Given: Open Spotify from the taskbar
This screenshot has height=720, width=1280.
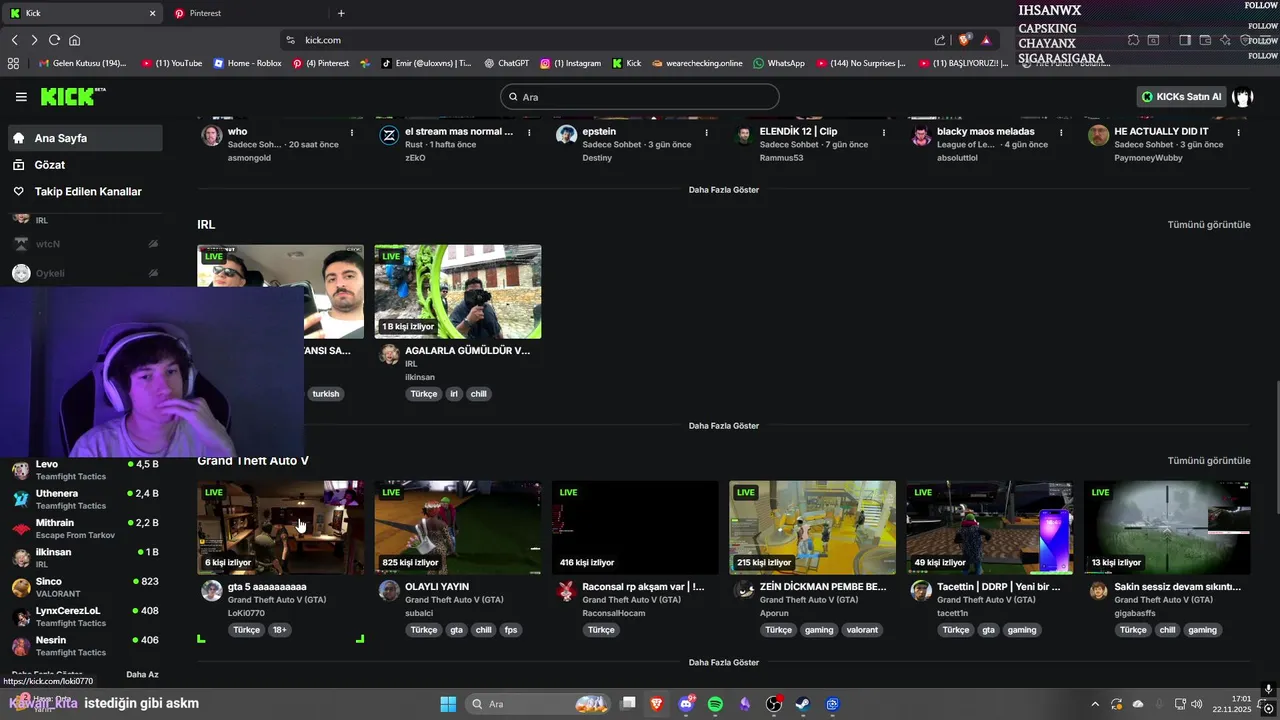Looking at the screenshot, I should click(715, 704).
